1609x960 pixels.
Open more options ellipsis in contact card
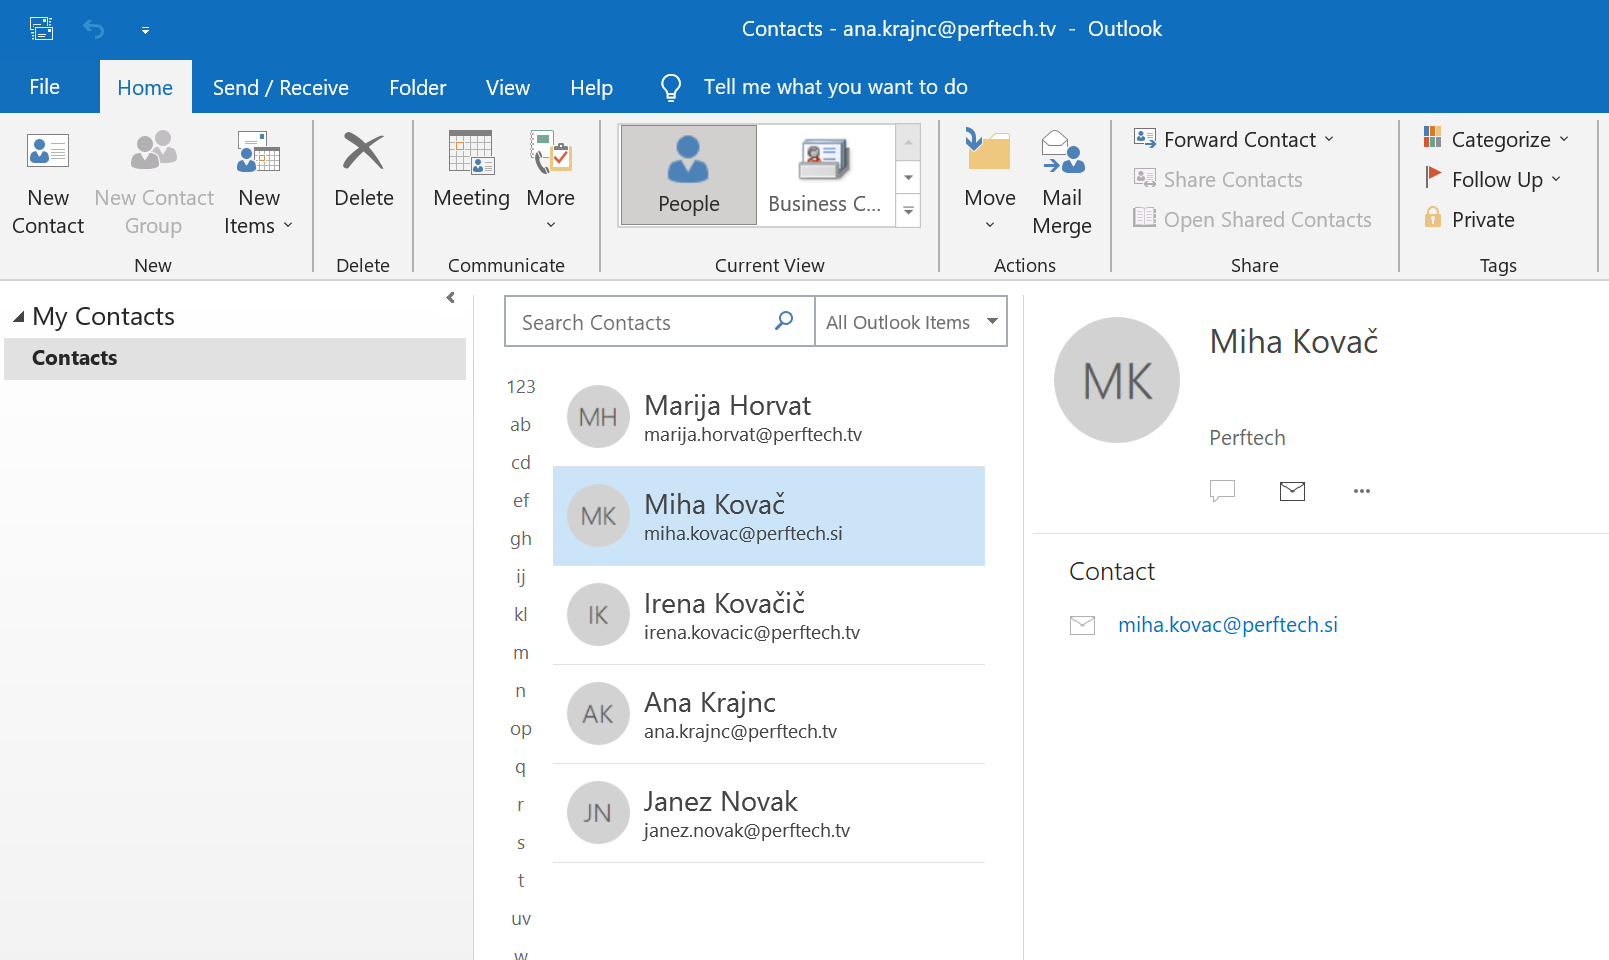pos(1362,491)
